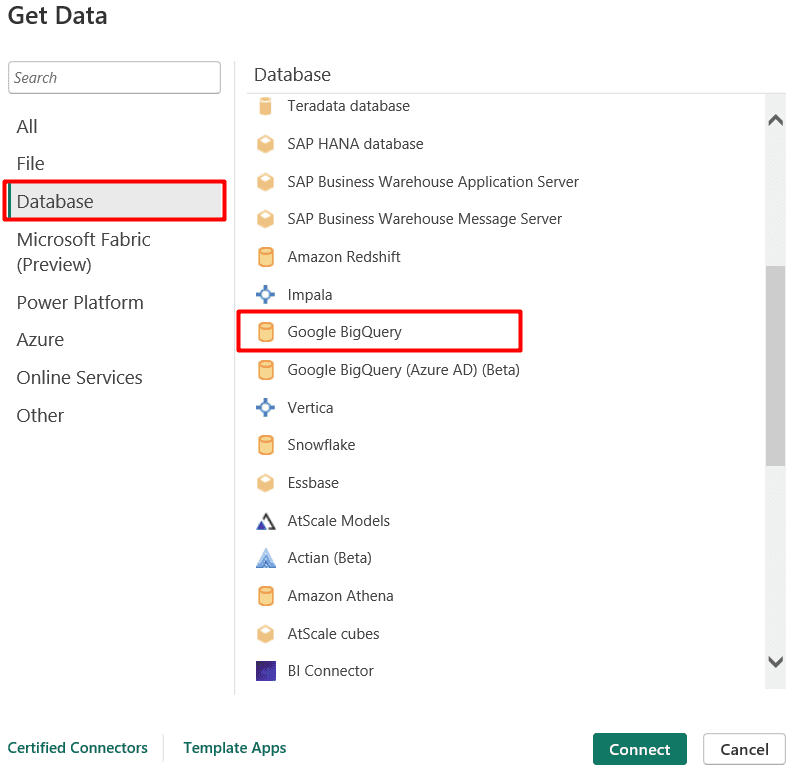Open the Template Apps link

point(235,747)
